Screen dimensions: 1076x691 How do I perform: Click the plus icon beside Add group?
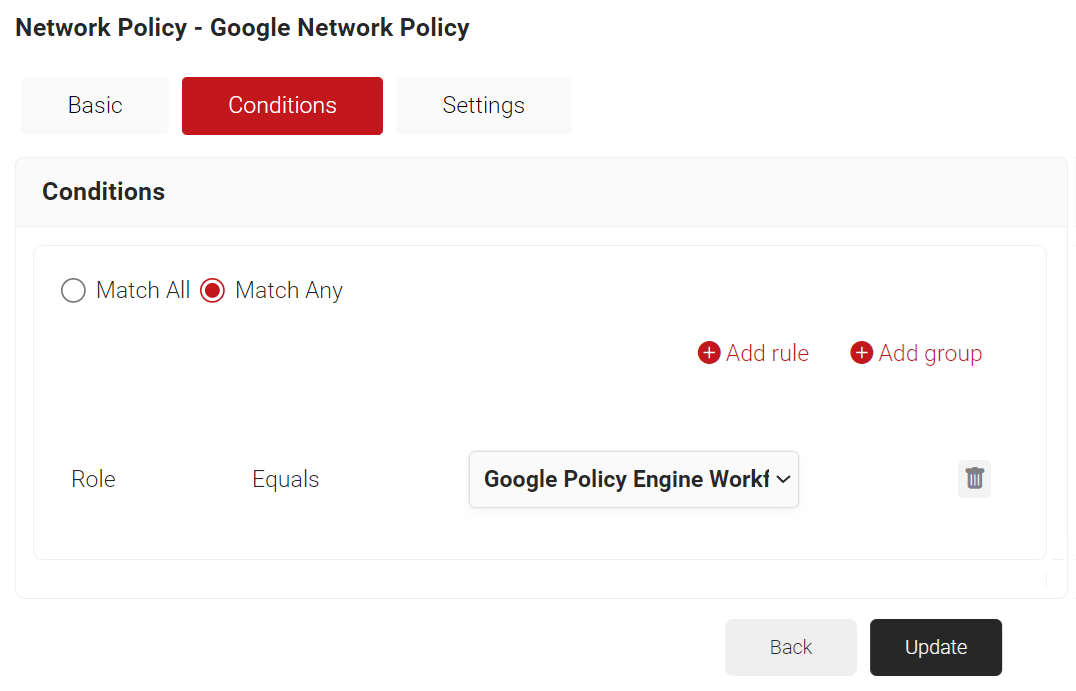tap(861, 353)
